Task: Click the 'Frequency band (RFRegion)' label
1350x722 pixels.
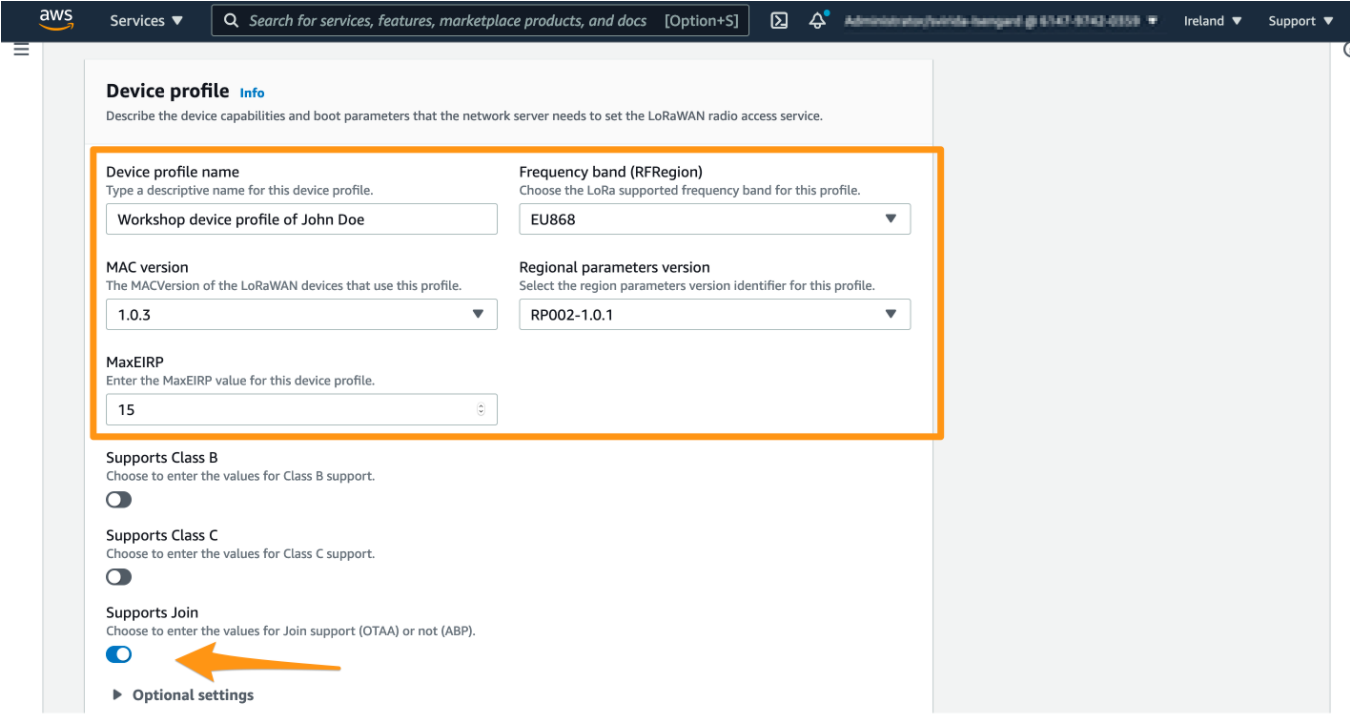Action: click(x=611, y=172)
